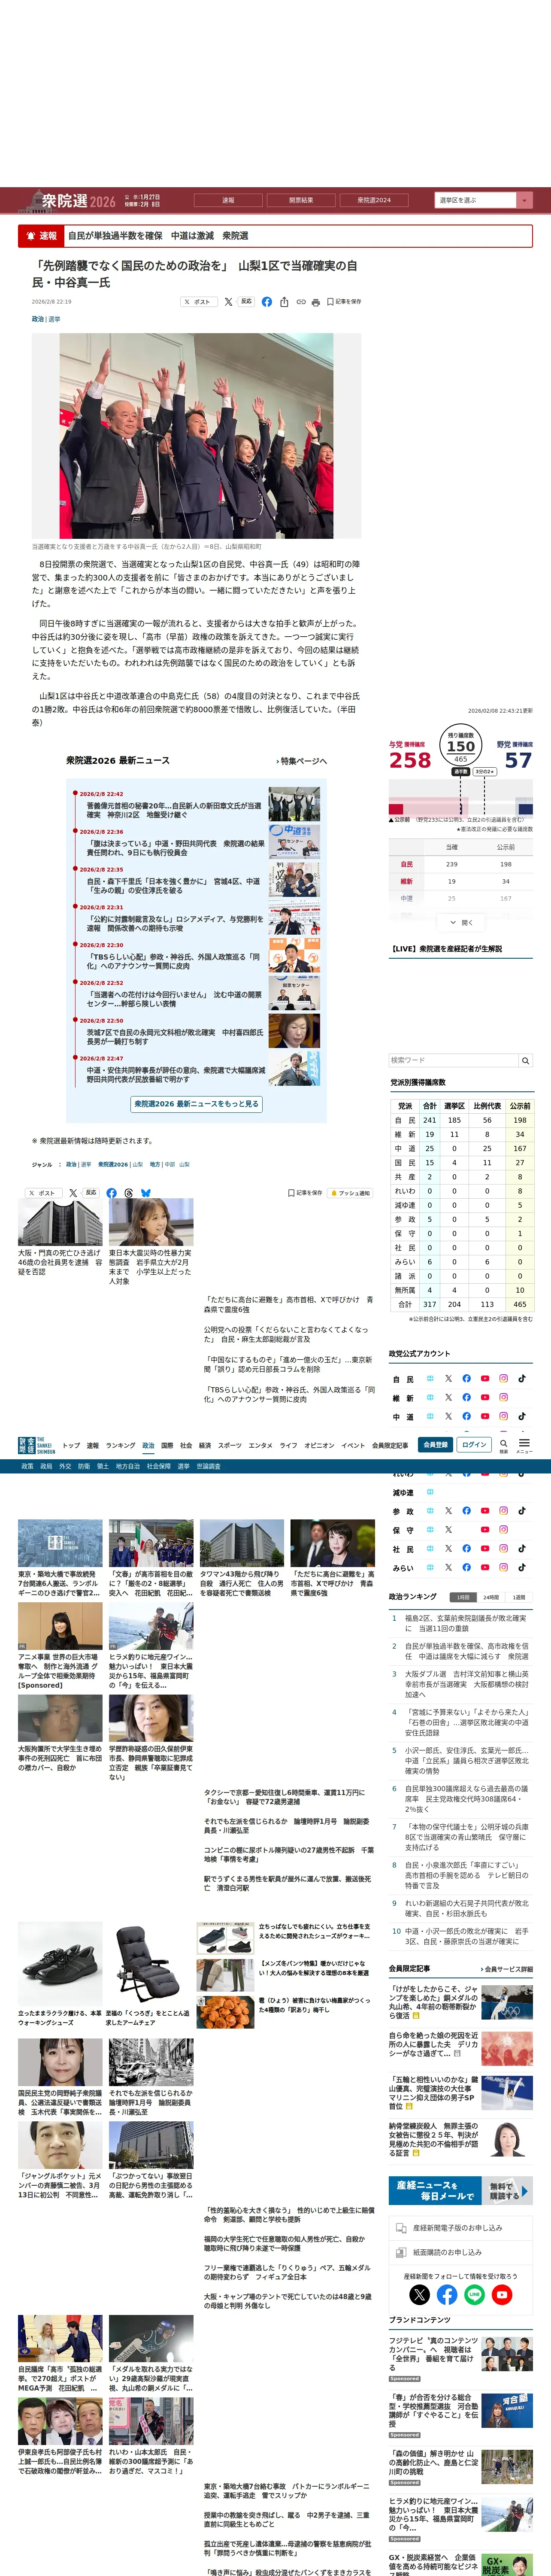551x2576 pixels.
Task: Select 外交 in the politics sub-navigation
Action: [65, 1466]
